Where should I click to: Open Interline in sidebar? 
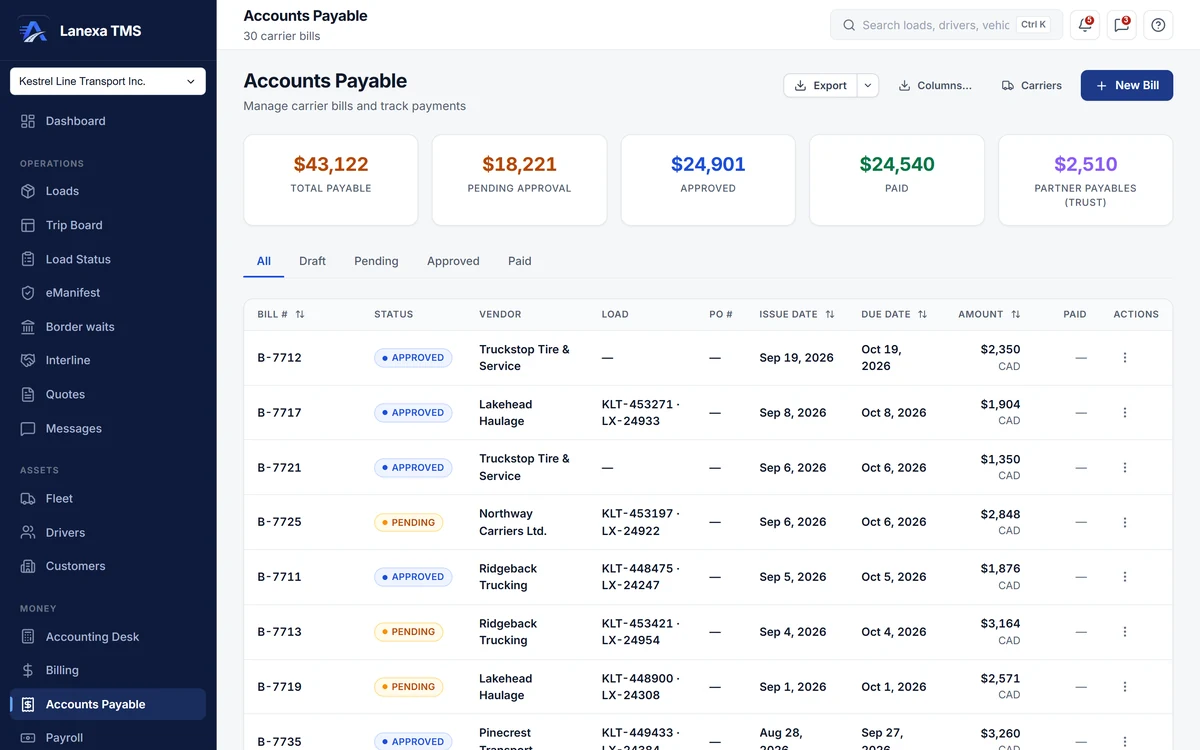point(108,360)
